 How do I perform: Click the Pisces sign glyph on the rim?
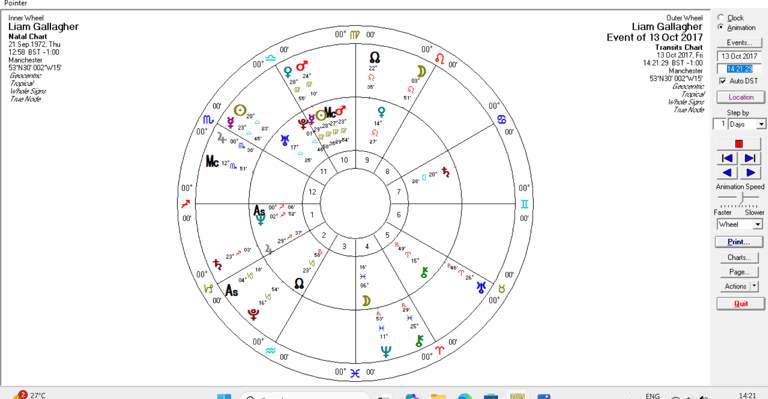[x=355, y=373]
